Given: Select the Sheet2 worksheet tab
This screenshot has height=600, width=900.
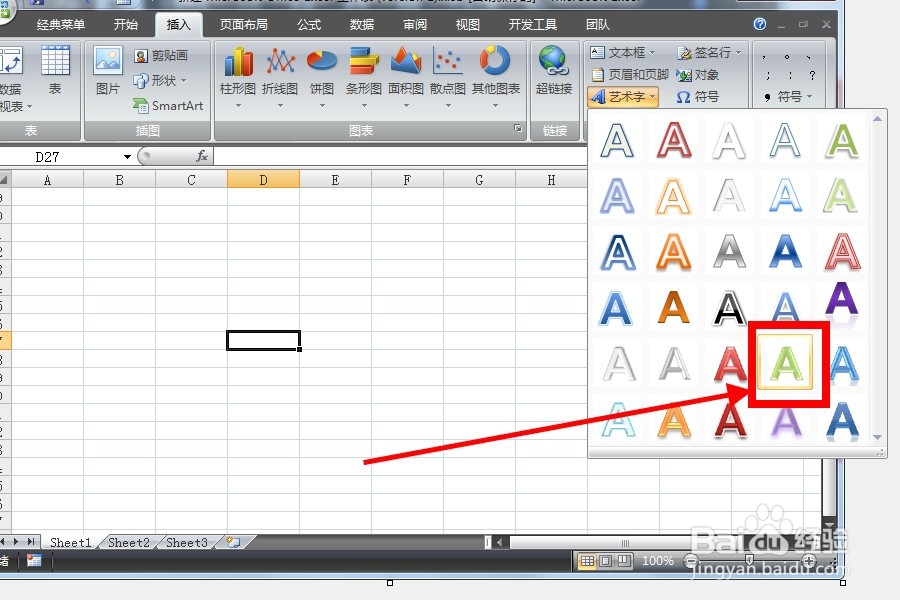Looking at the screenshot, I should click(129, 543).
